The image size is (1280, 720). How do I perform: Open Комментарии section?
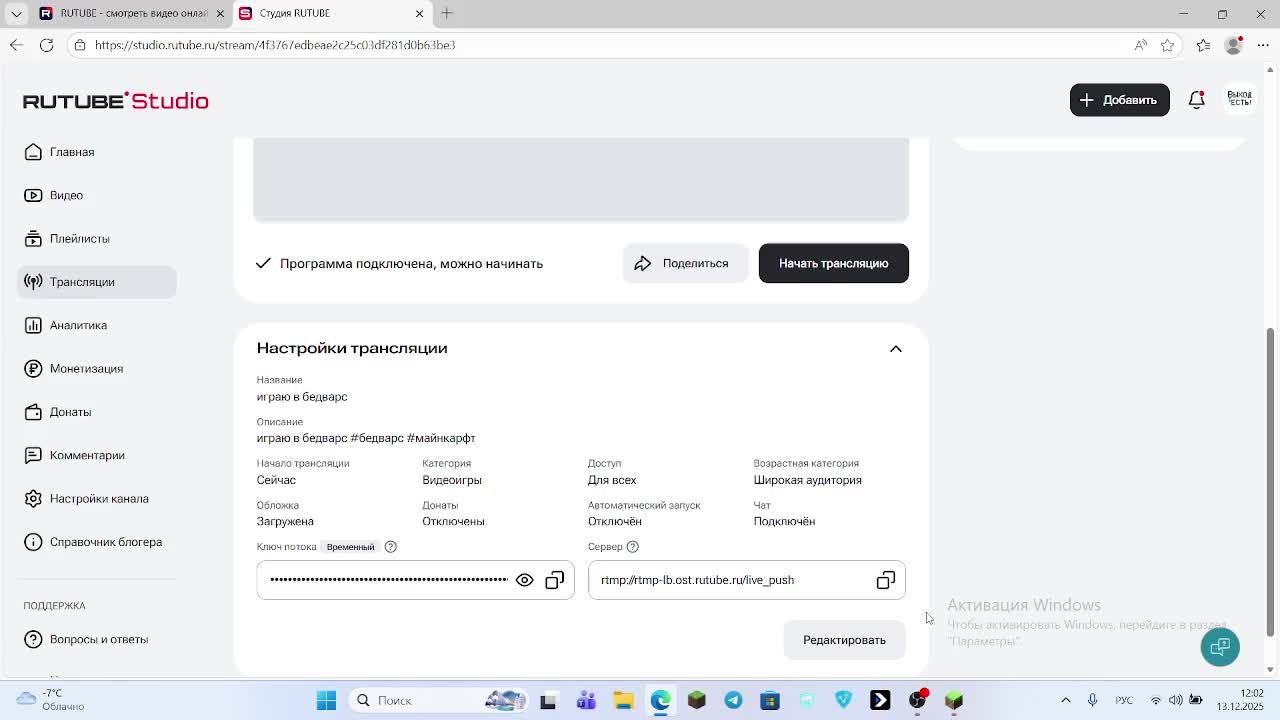(97, 455)
